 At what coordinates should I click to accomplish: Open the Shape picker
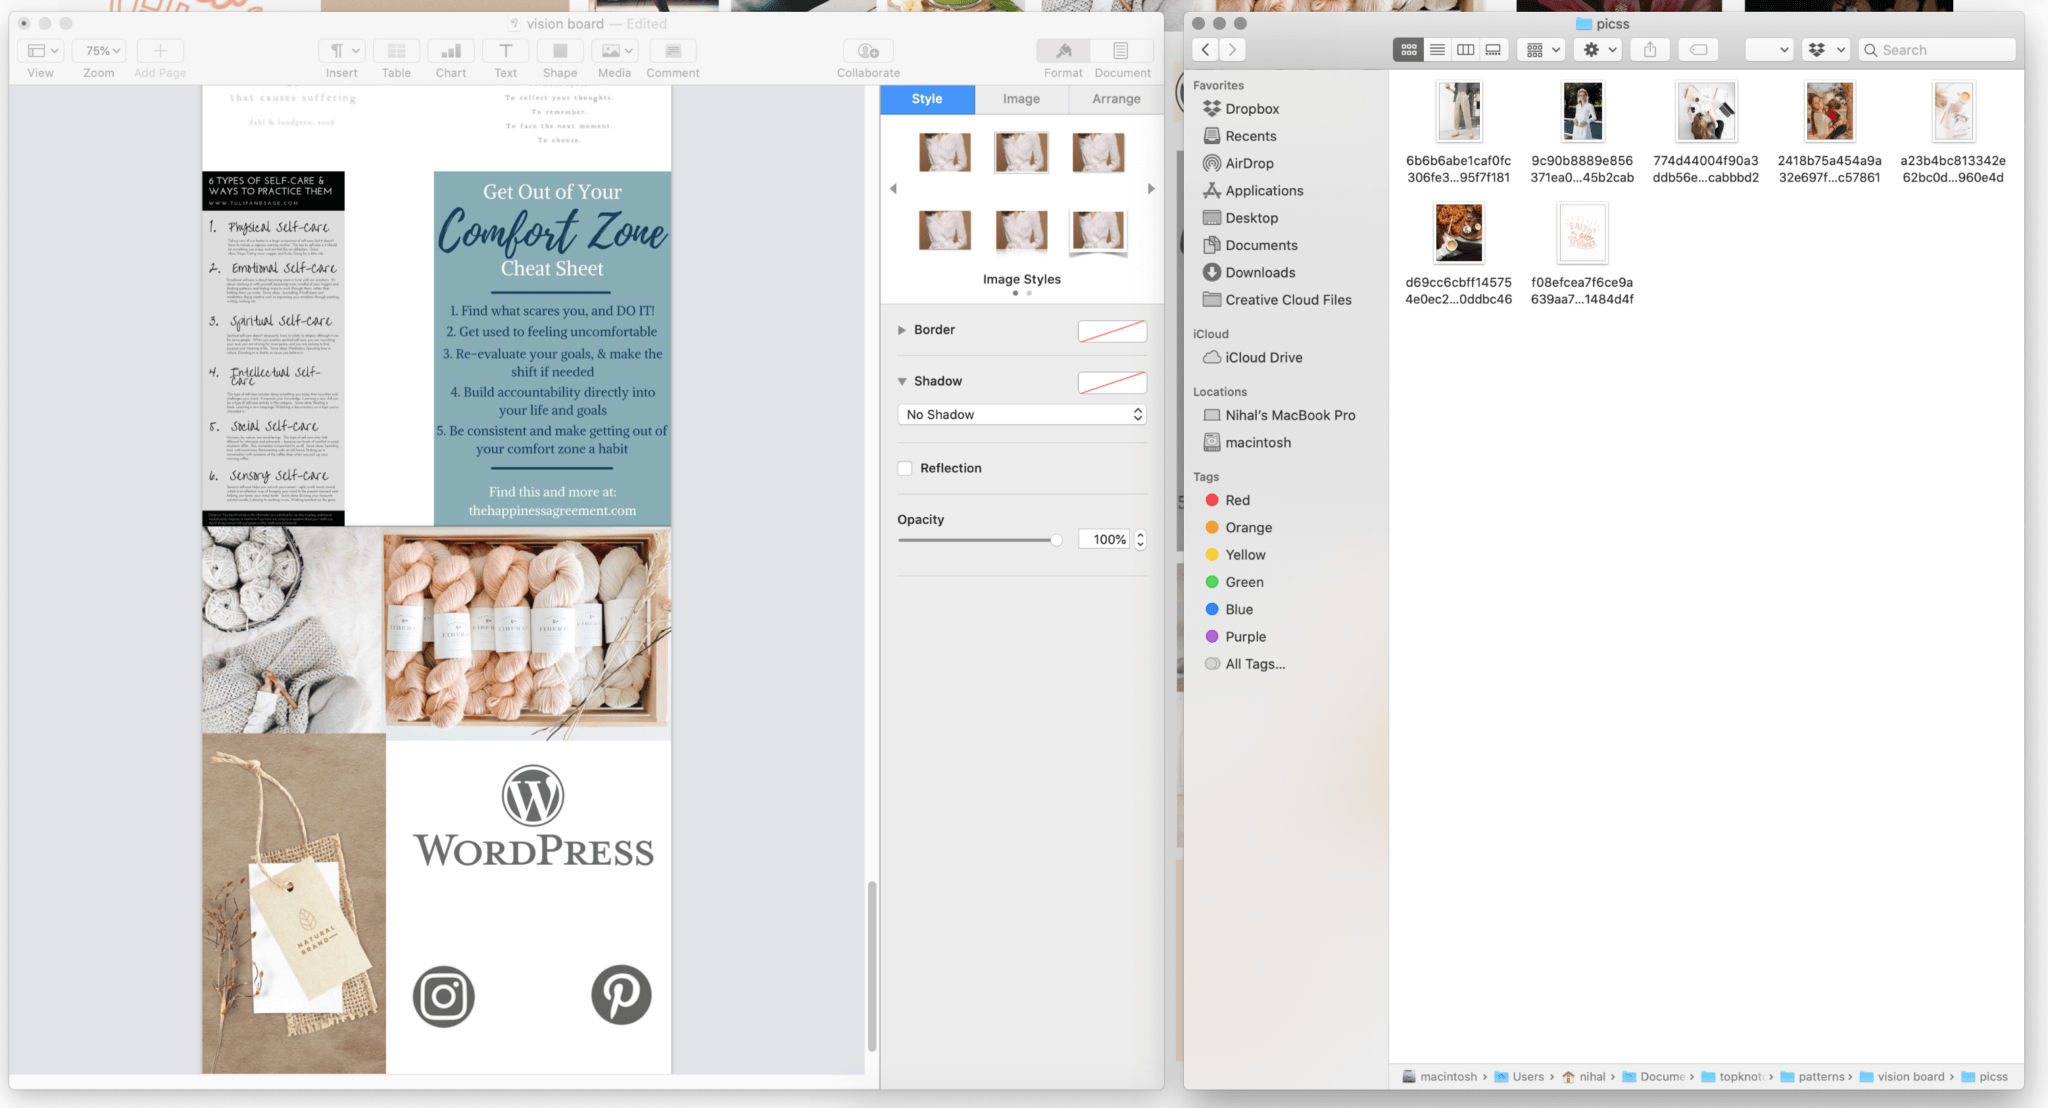559,50
